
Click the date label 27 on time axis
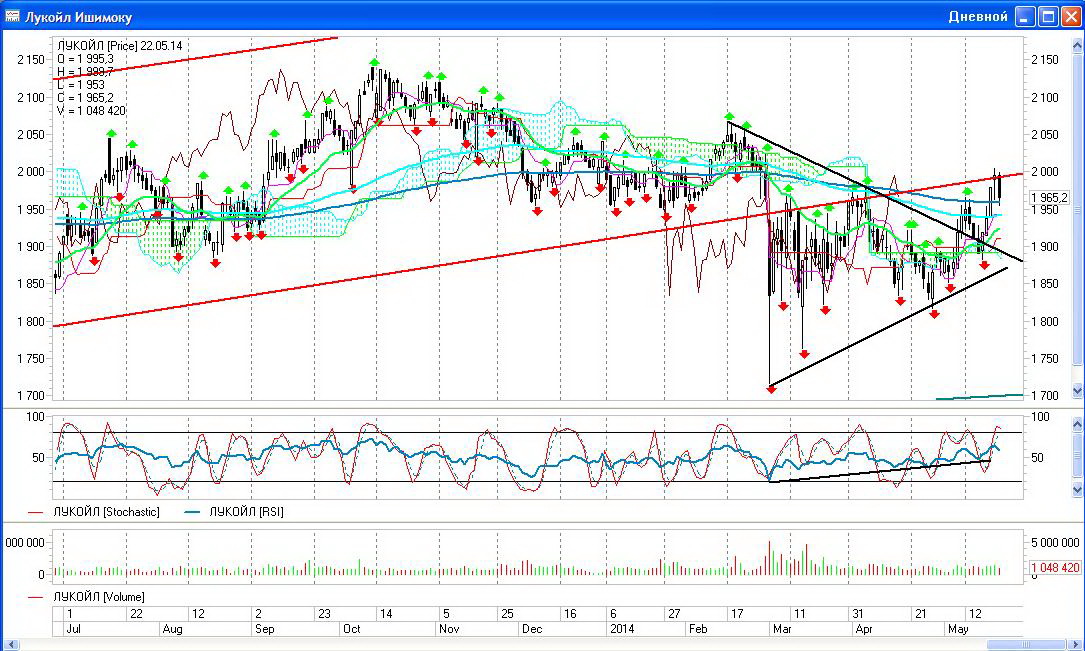pos(674,614)
